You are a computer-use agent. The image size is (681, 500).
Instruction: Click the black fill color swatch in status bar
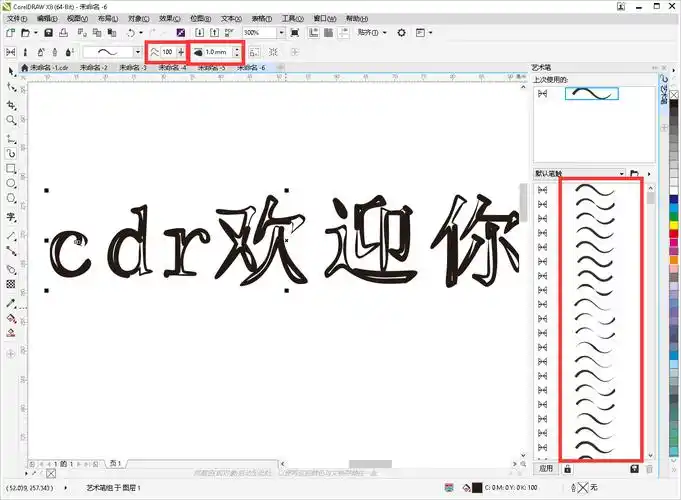pos(477,488)
